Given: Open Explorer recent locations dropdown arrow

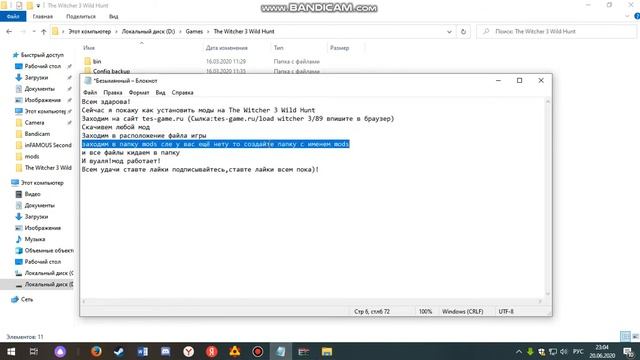Looking at the screenshot, I should pos(34,31).
